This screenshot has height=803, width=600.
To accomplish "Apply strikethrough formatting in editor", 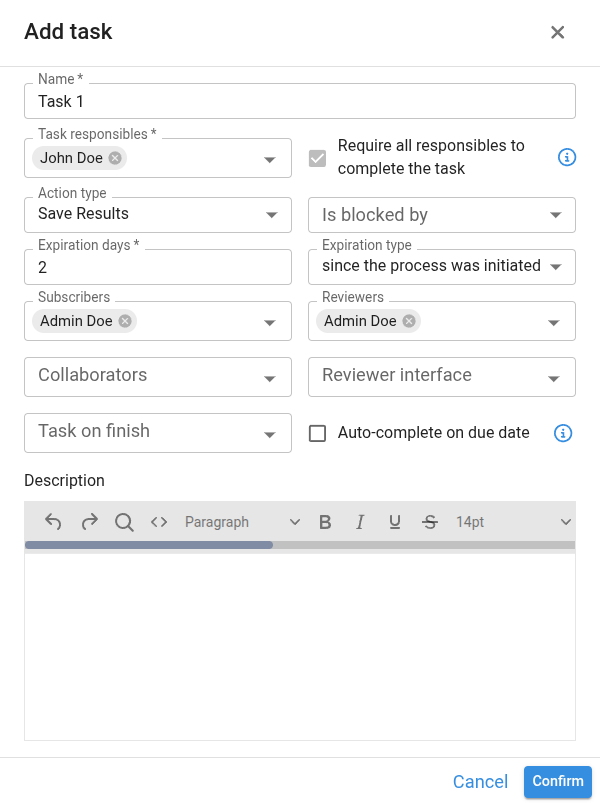I will coord(430,522).
